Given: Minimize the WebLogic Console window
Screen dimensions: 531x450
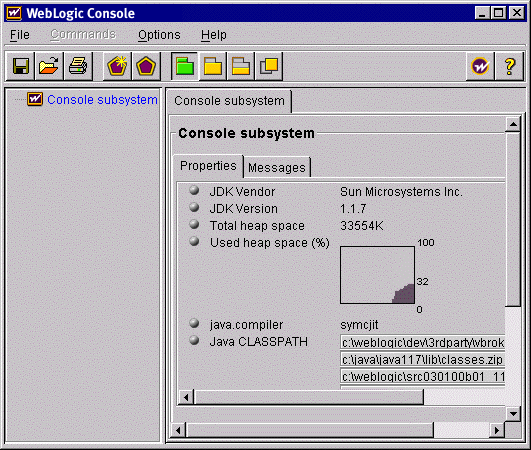Looking at the screenshot, I should pos(483,13).
